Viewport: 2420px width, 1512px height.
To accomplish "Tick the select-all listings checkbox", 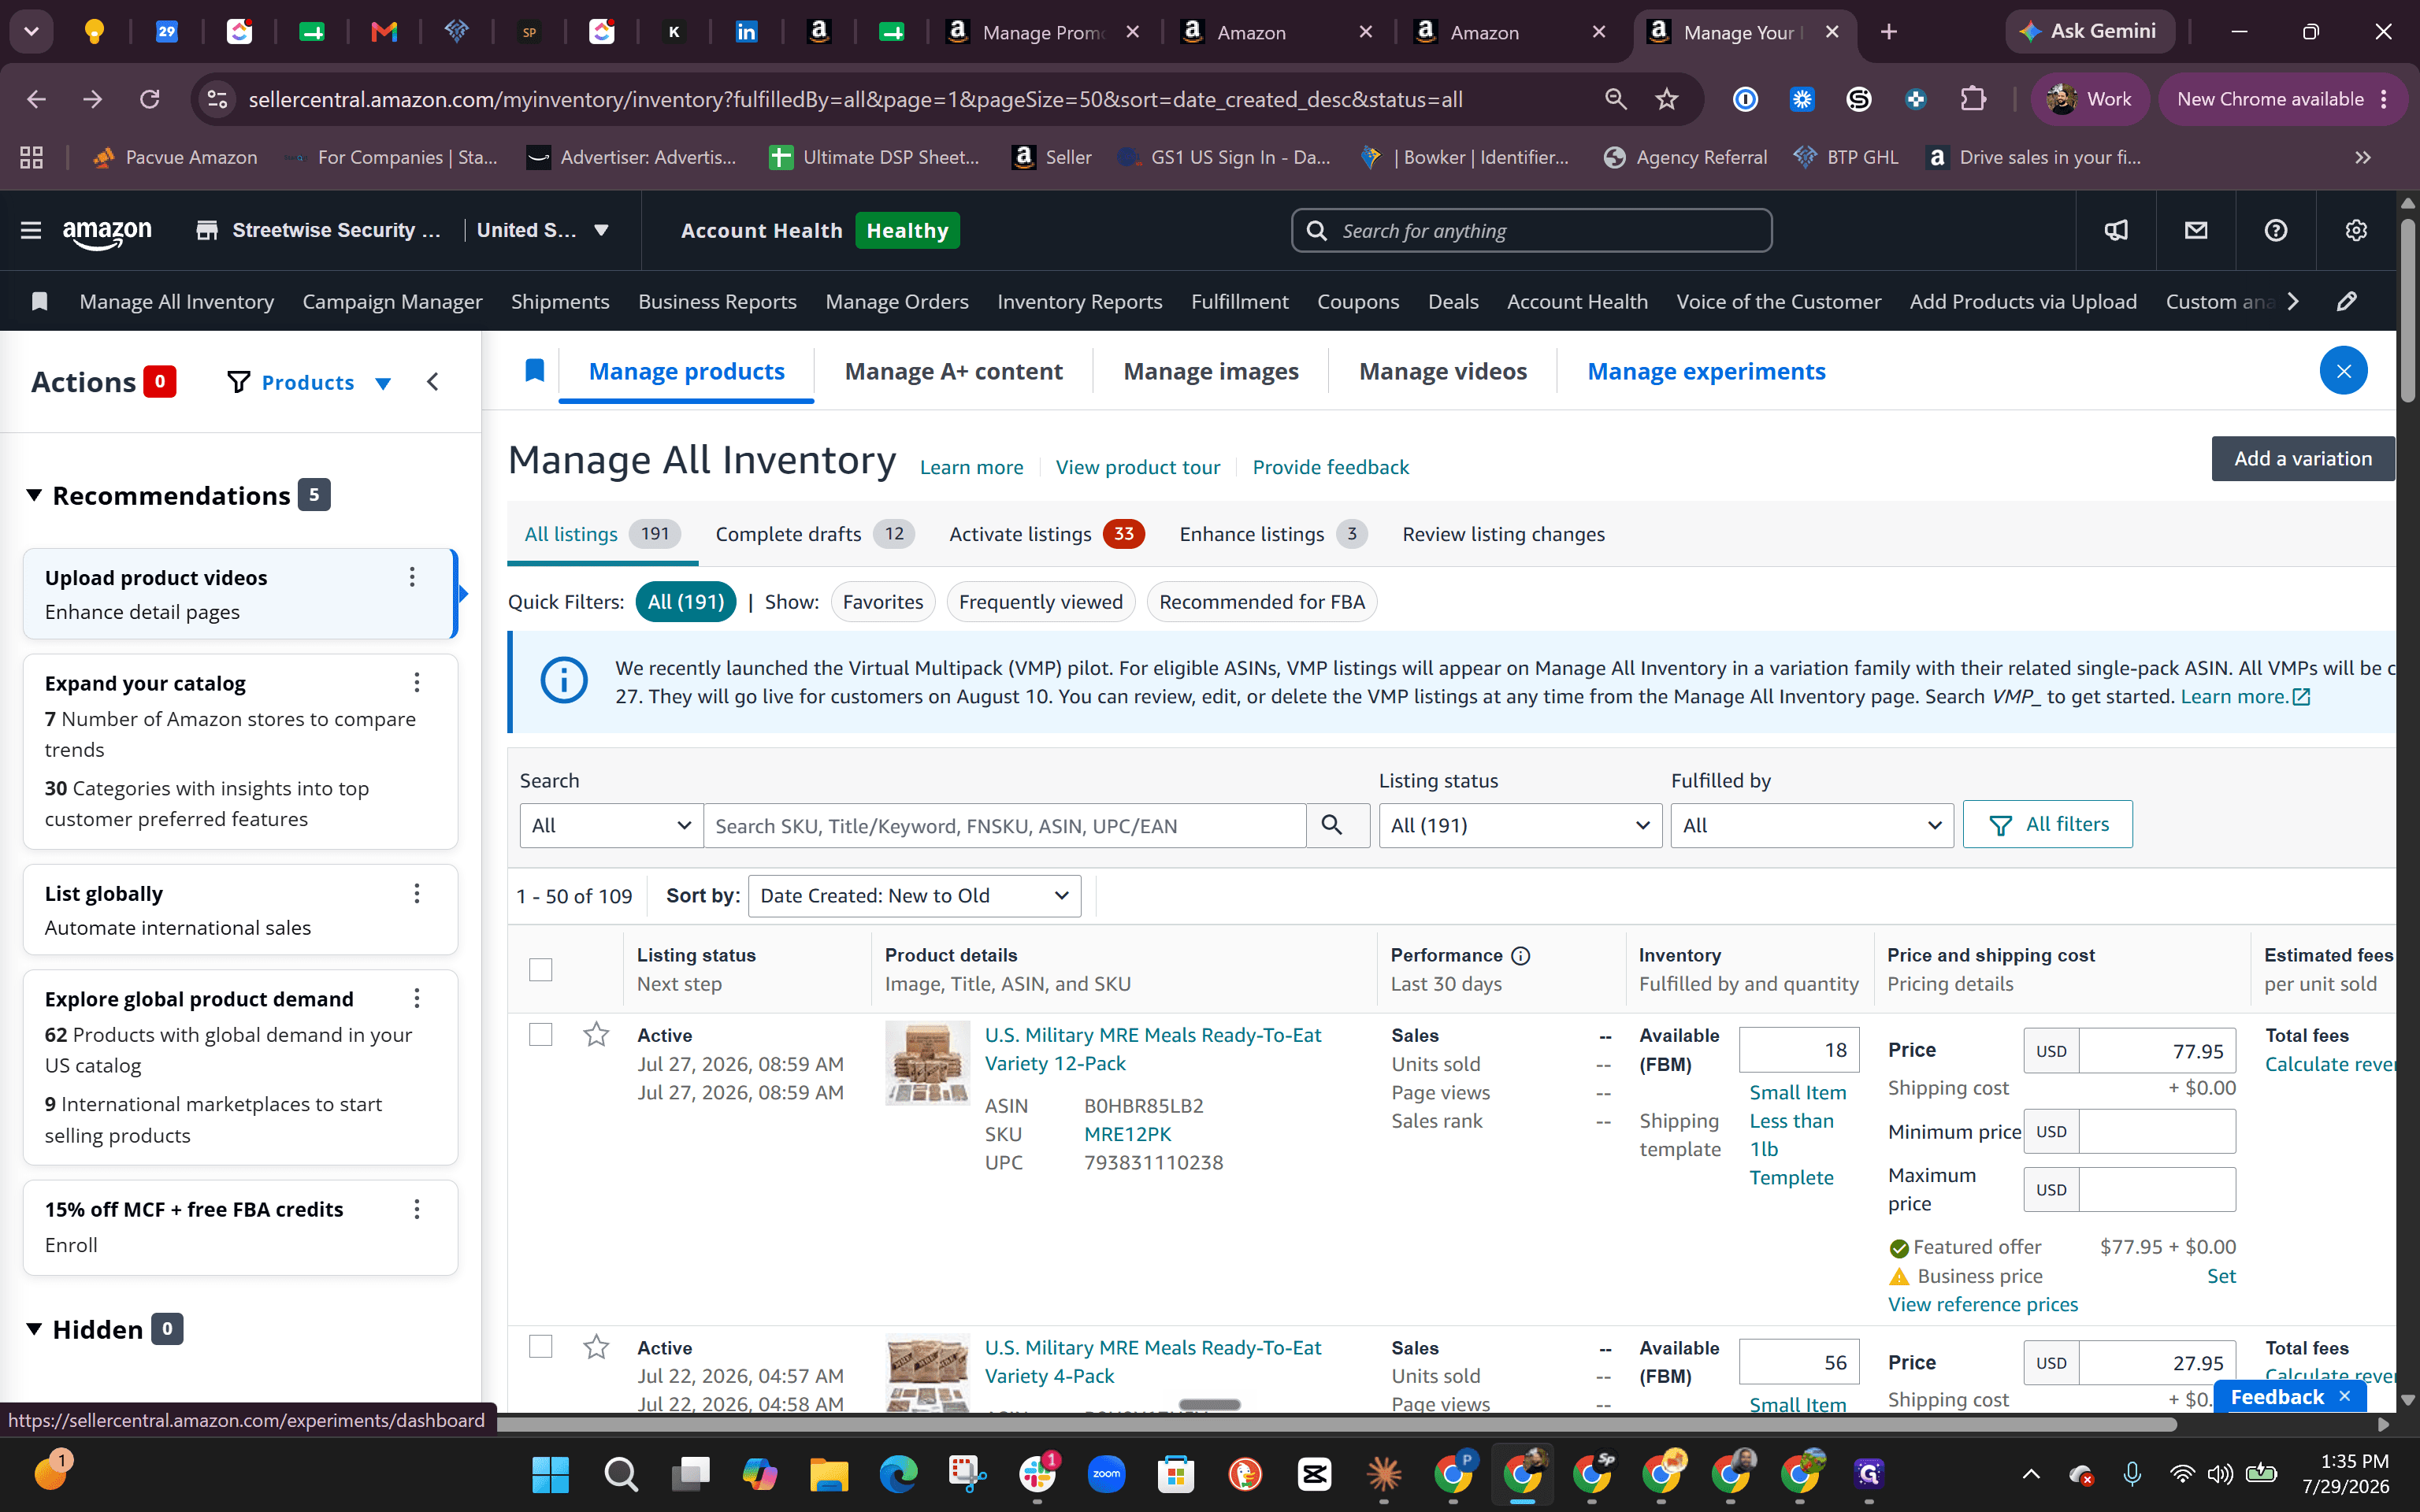I will pos(540,969).
